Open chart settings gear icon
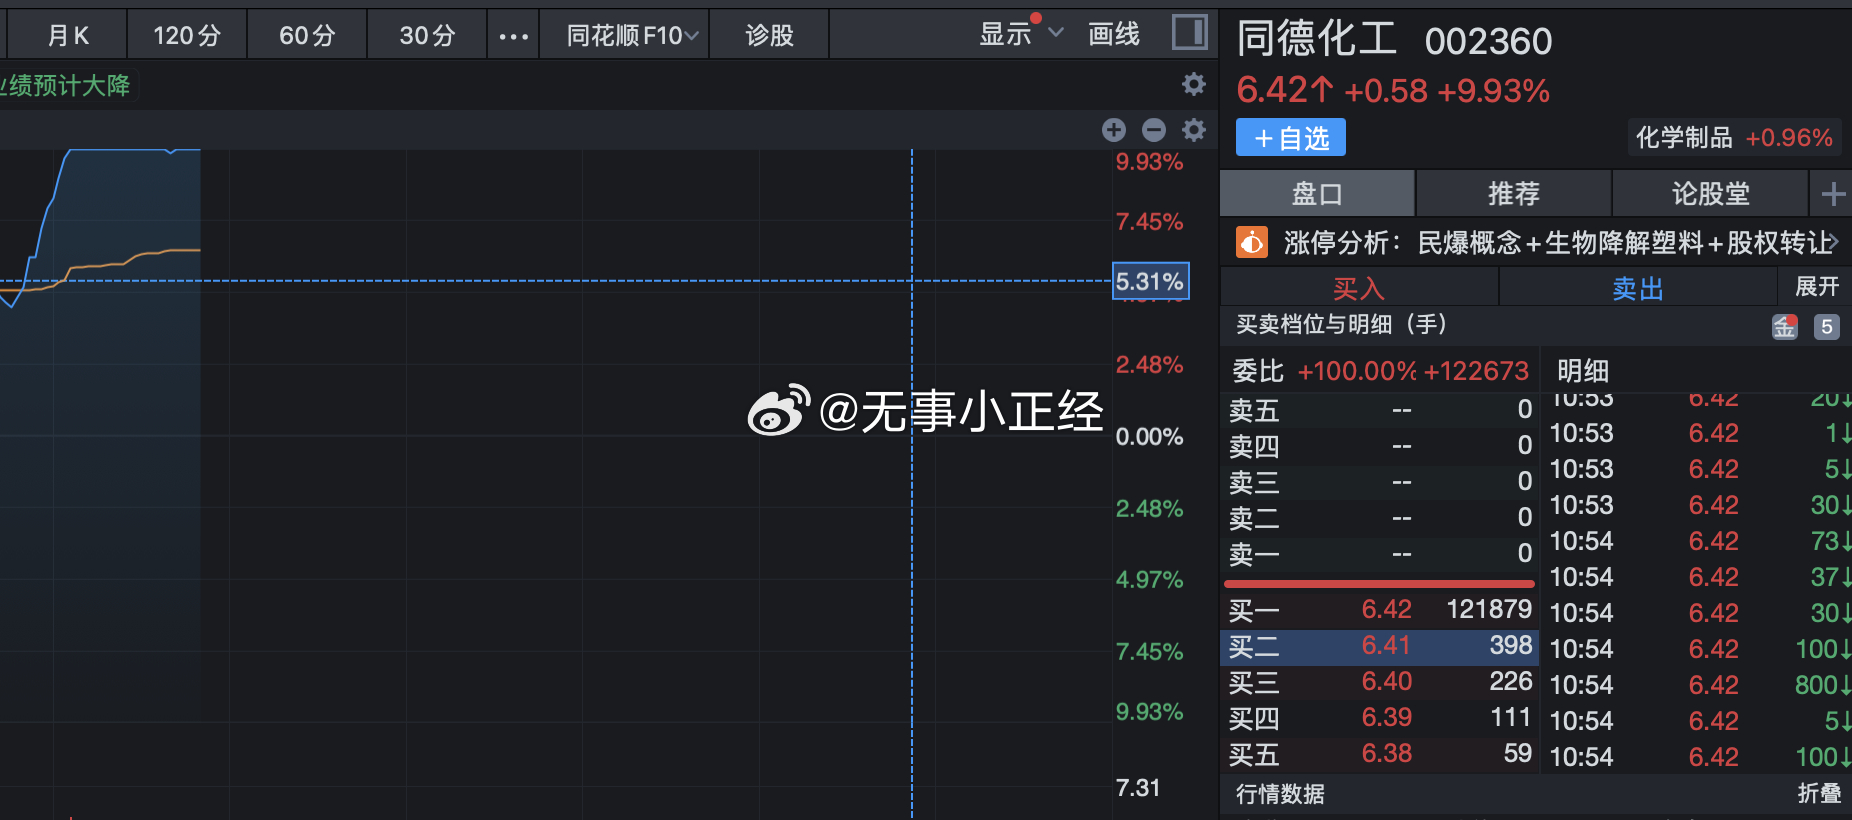 click(1193, 130)
